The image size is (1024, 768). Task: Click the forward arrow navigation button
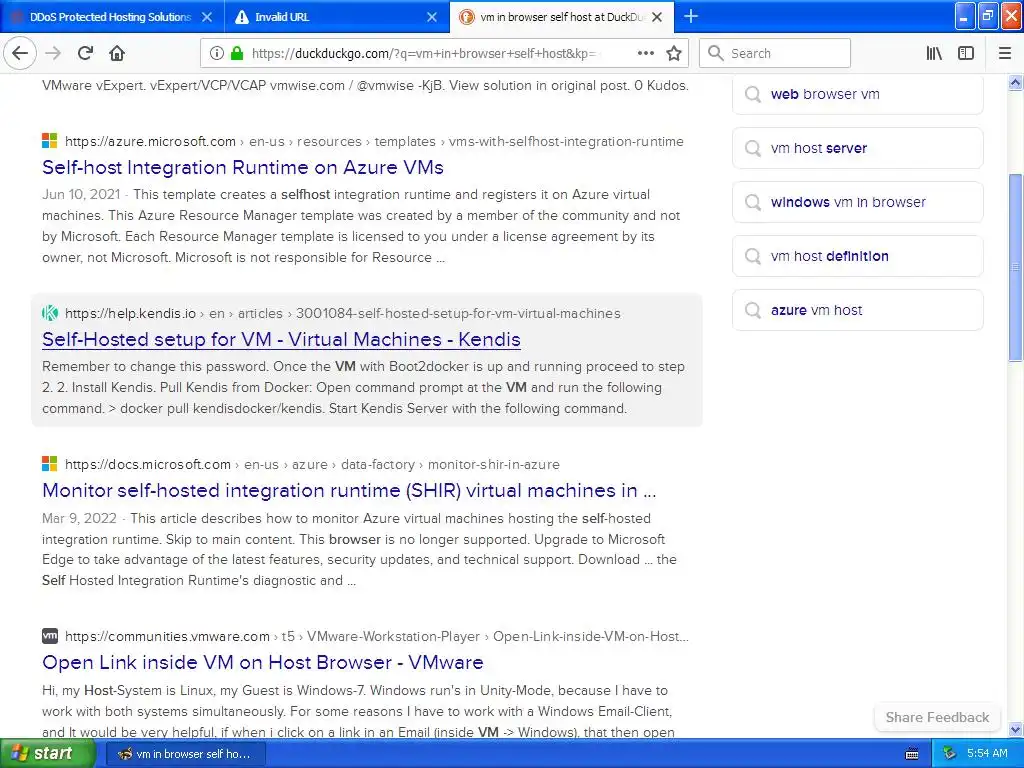53,54
